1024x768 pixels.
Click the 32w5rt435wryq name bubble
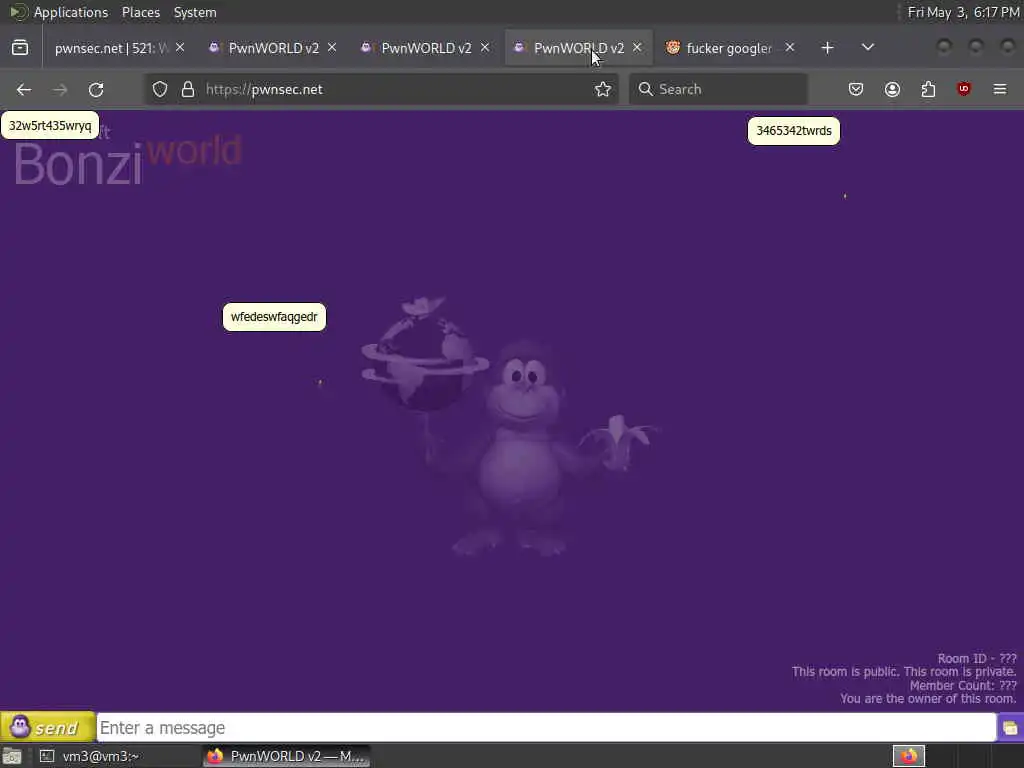point(50,125)
